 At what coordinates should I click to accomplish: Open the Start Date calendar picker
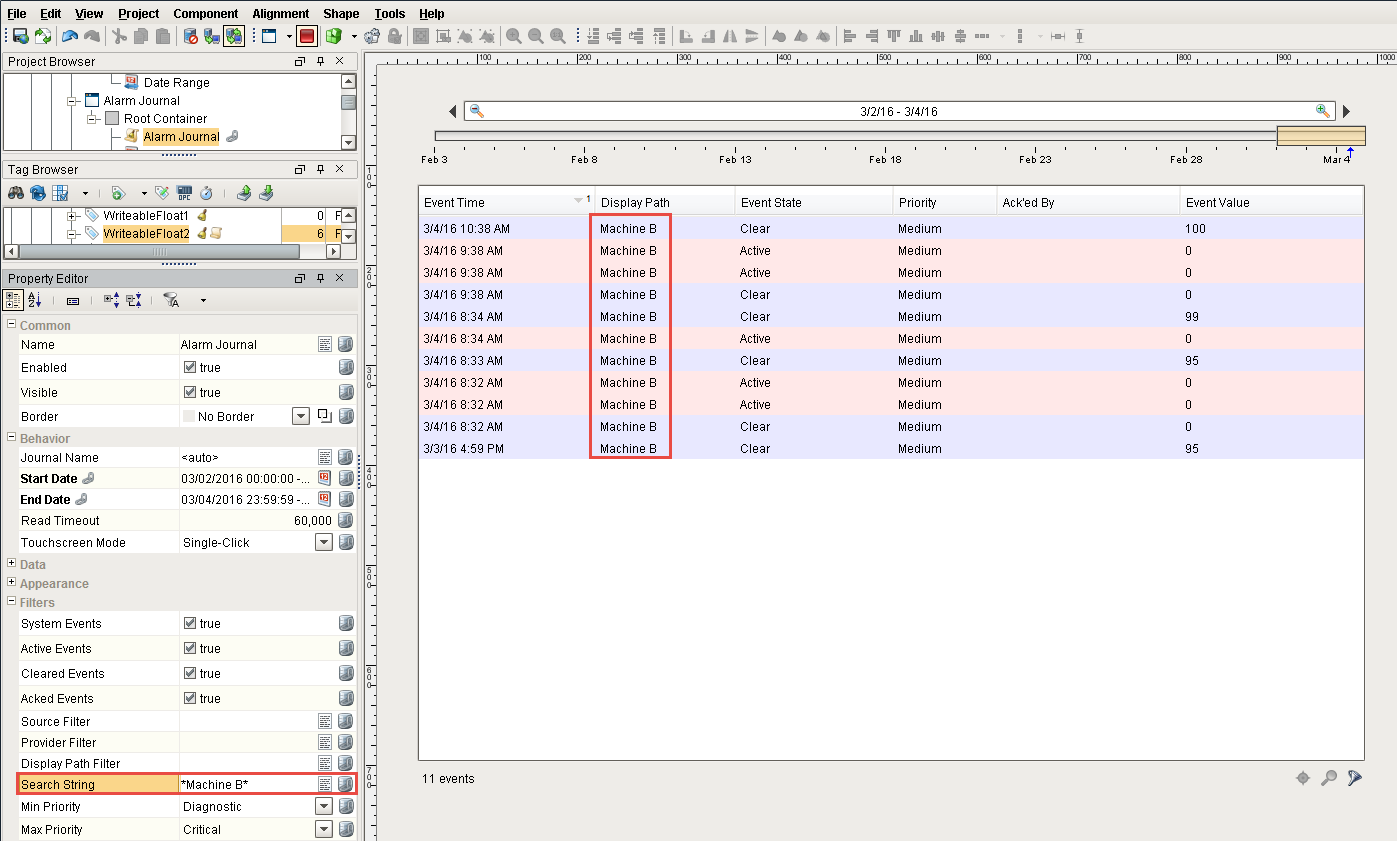tap(323, 478)
